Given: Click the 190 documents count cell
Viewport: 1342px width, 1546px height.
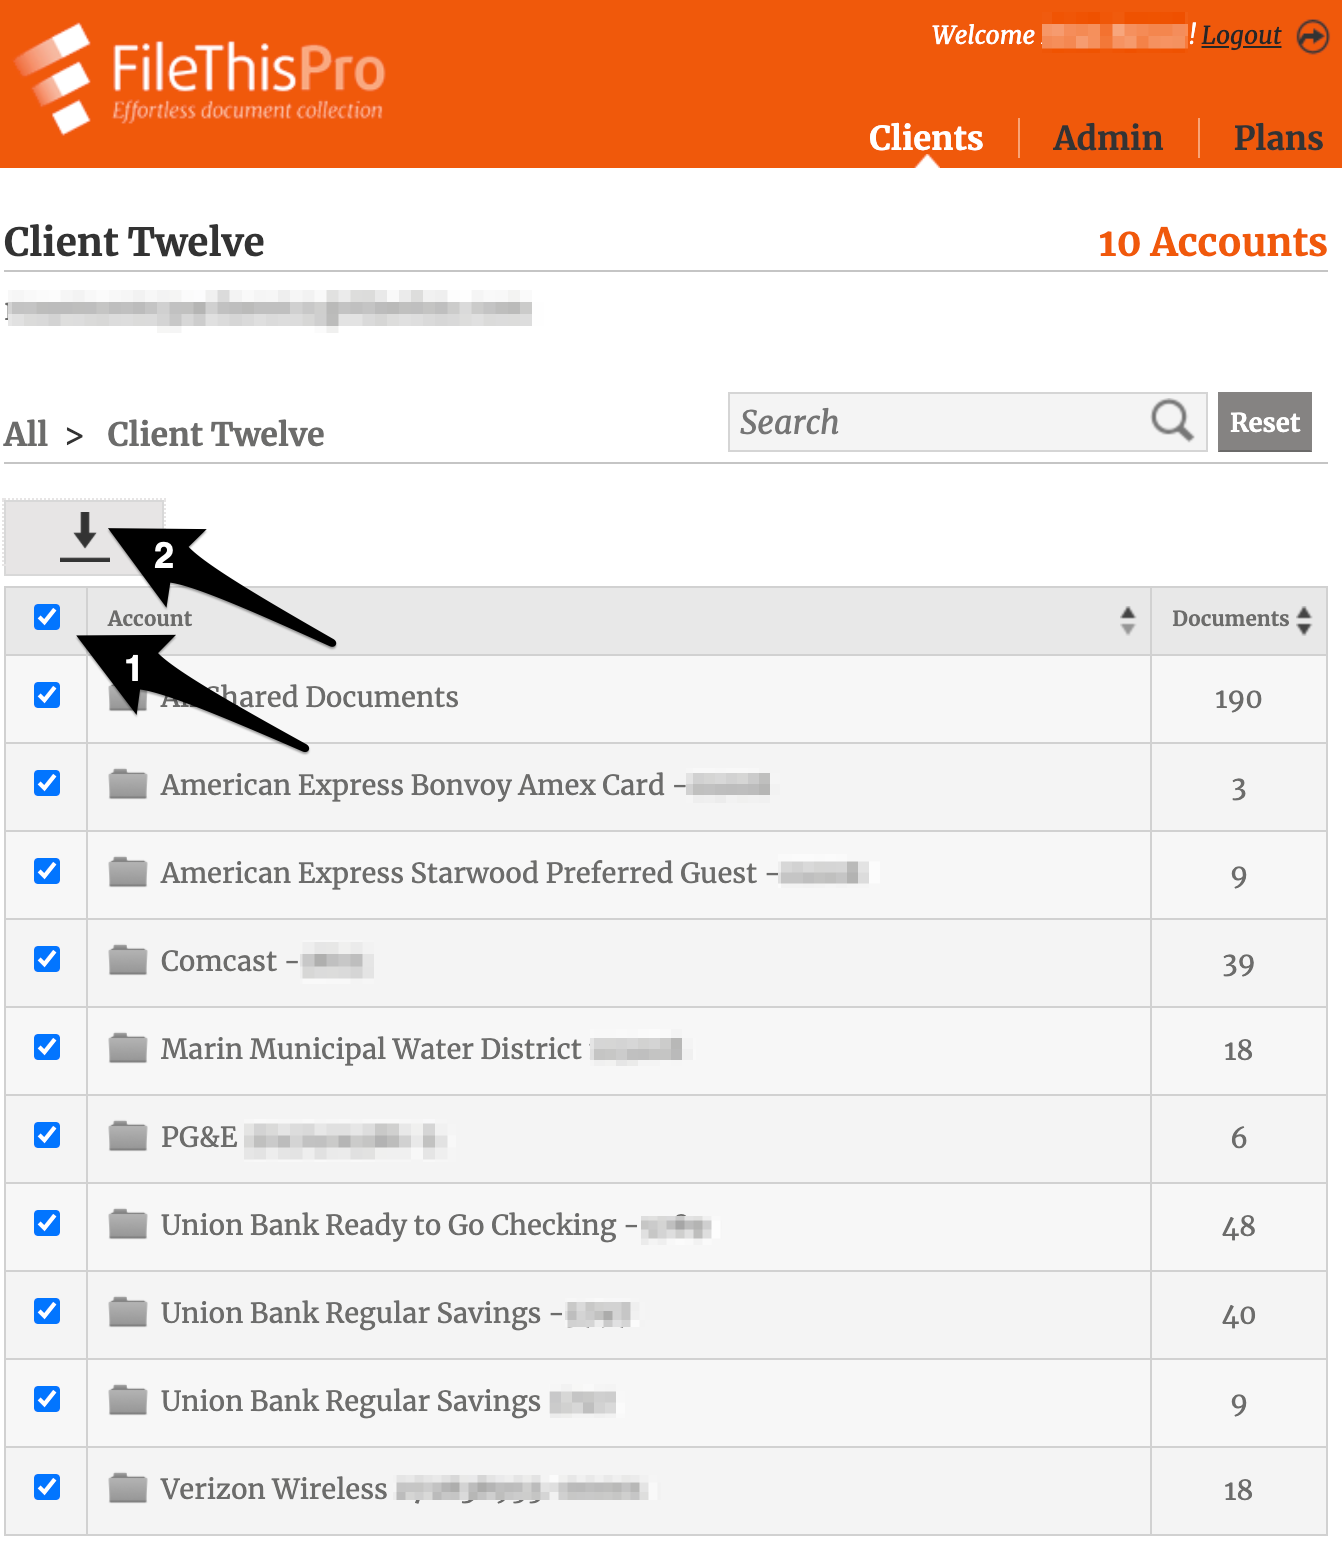Looking at the screenshot, I should pyautogui.click(x=1238, y=699).
